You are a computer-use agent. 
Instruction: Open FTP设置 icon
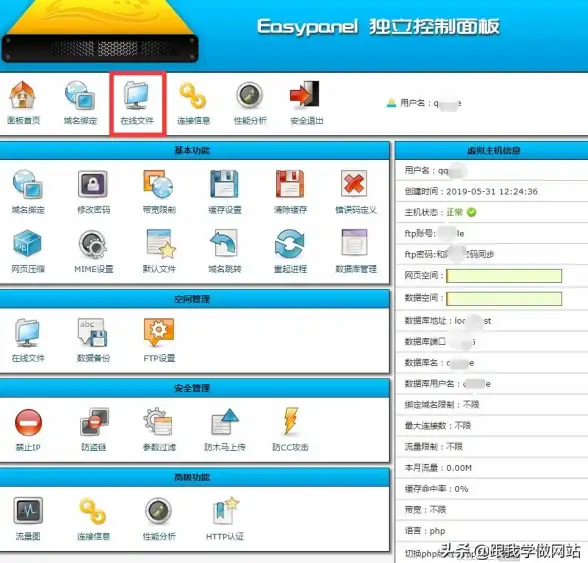point(159,332)
